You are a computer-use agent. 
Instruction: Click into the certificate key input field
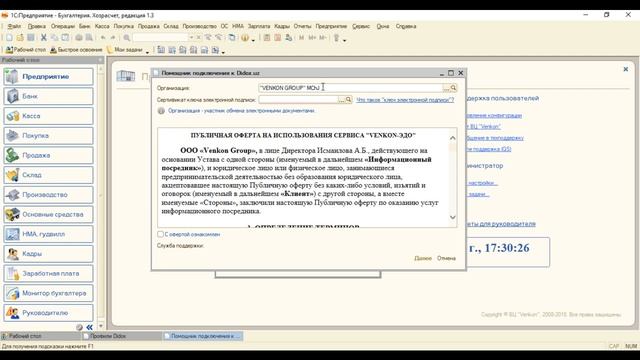pyautogui.click(x=298, y=100)
